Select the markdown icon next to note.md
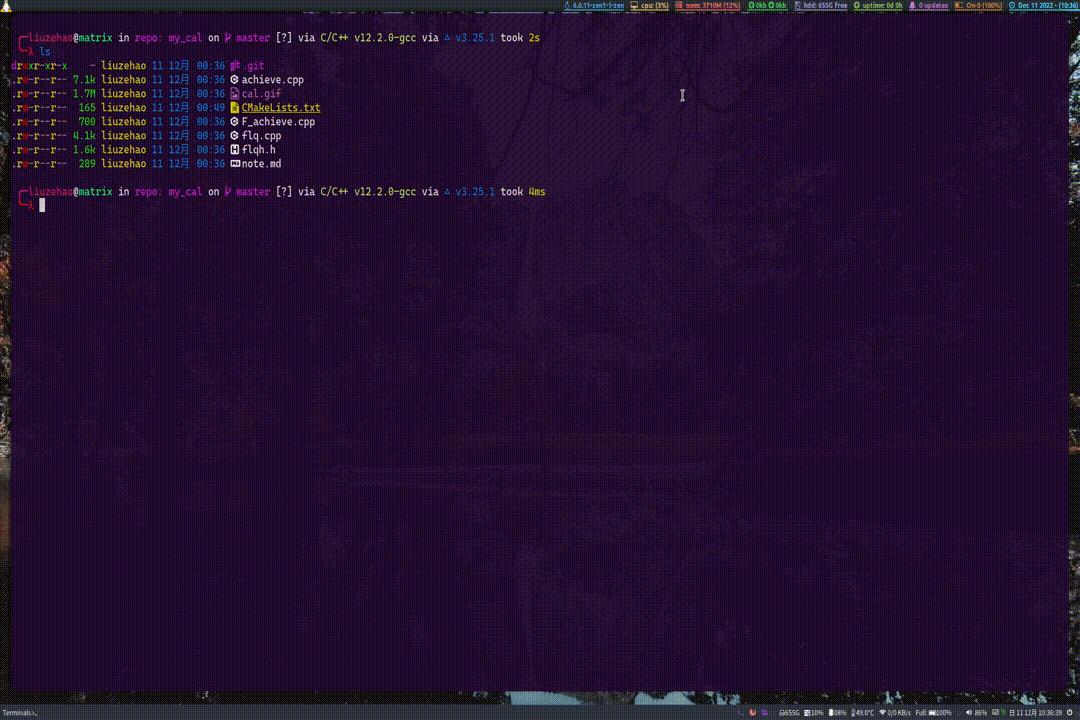Screen dimensions: 1080x720 pyautogui.click(x=234, y=163)
